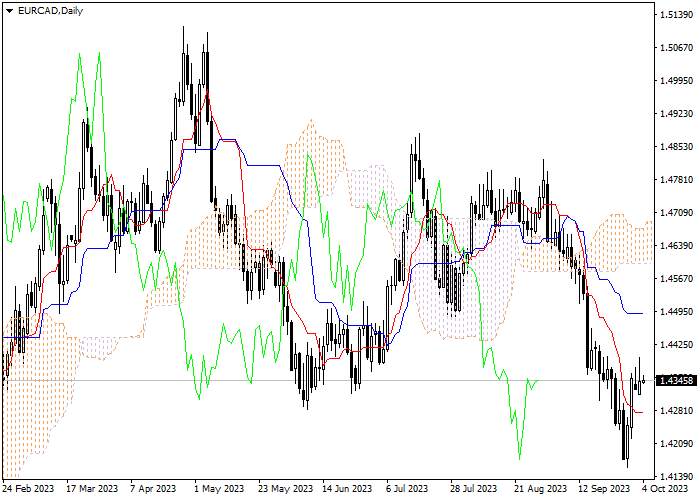The height and width of the screenshot is (500, 700).
Task: Click the 1.42090 price axis label
Action: point(677,444)
